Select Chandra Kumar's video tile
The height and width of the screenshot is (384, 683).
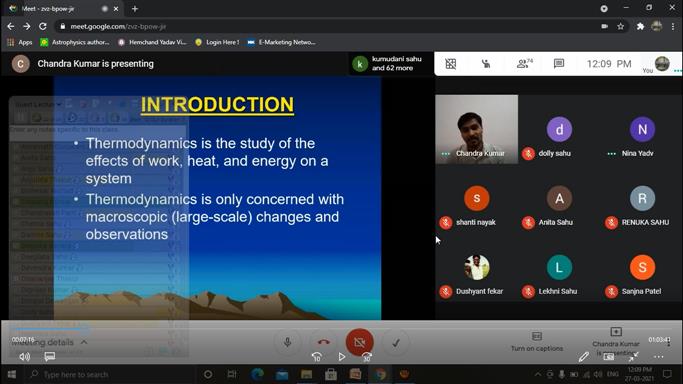coord(477,129)
